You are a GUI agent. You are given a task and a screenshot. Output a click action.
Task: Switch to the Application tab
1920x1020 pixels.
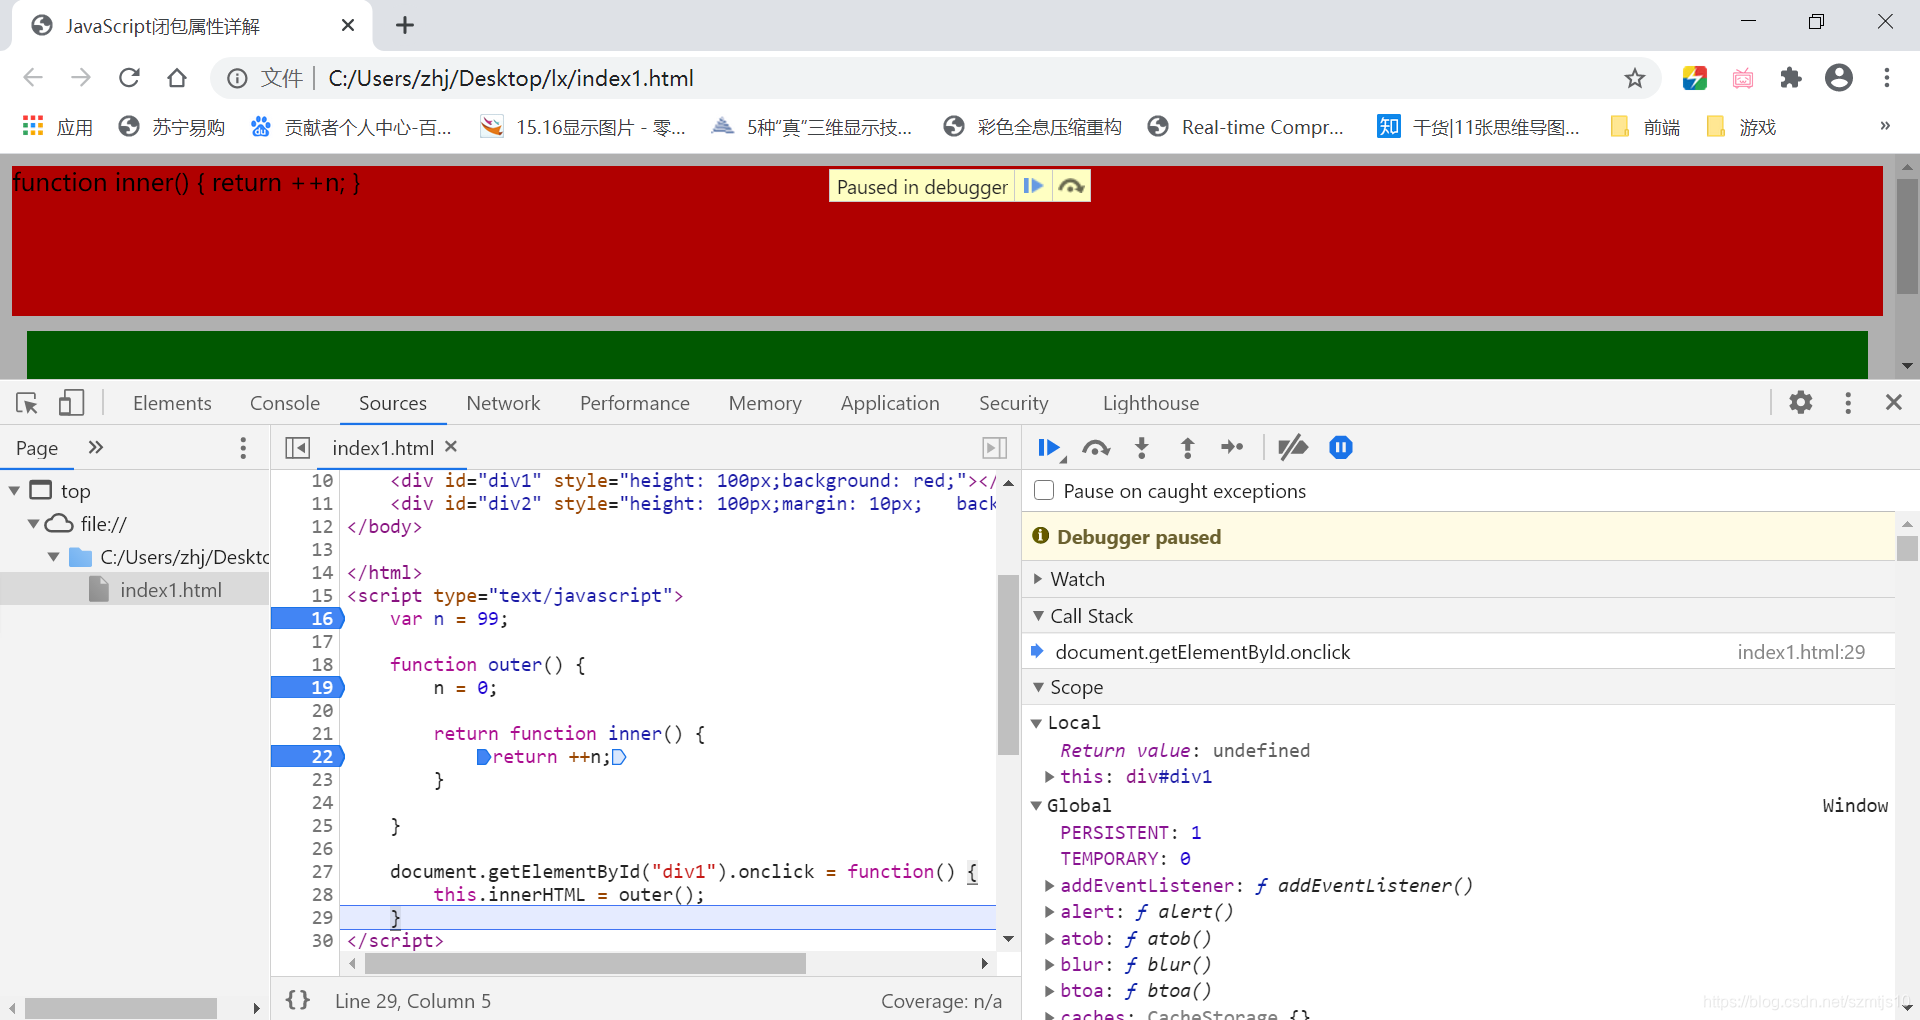(x=890, y=403)
